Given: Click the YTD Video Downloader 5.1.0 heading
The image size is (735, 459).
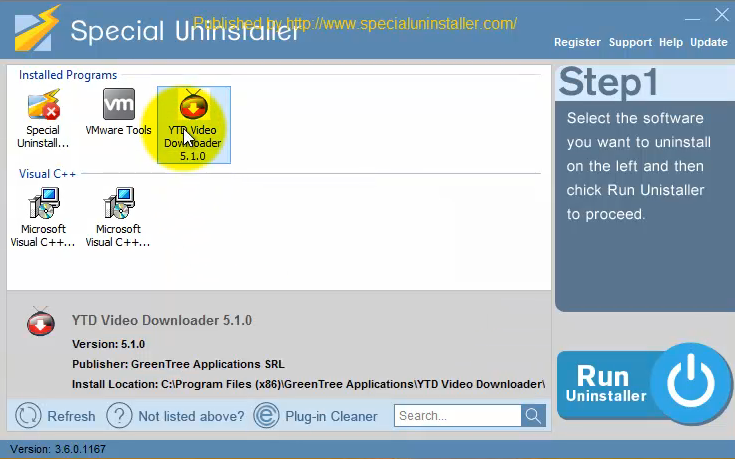Looking at the screenshot, I should [x=162, y=321].
